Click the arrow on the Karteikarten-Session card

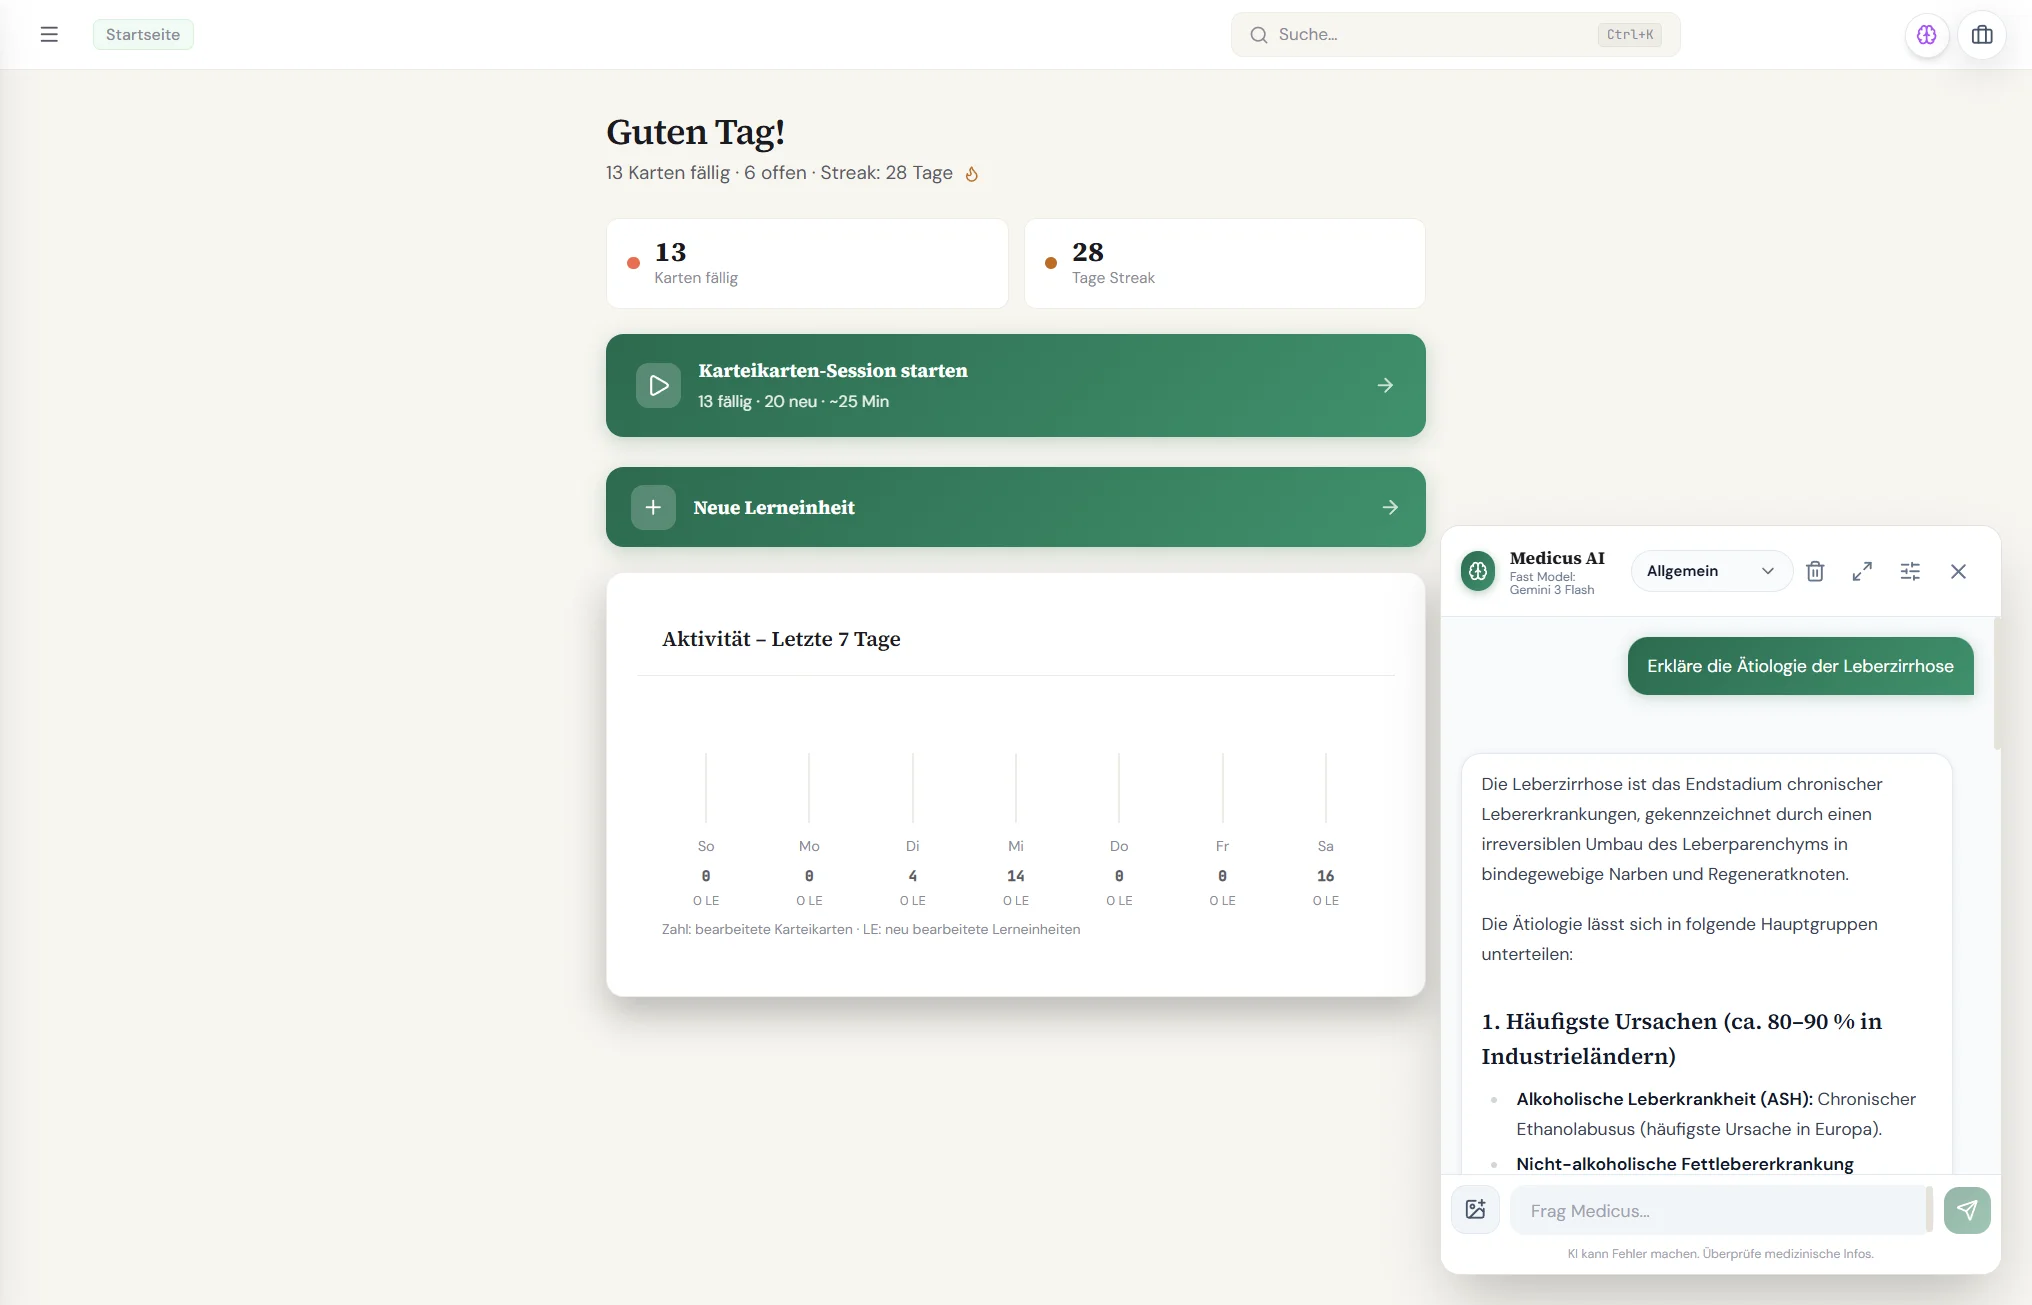click(1385, 385)
